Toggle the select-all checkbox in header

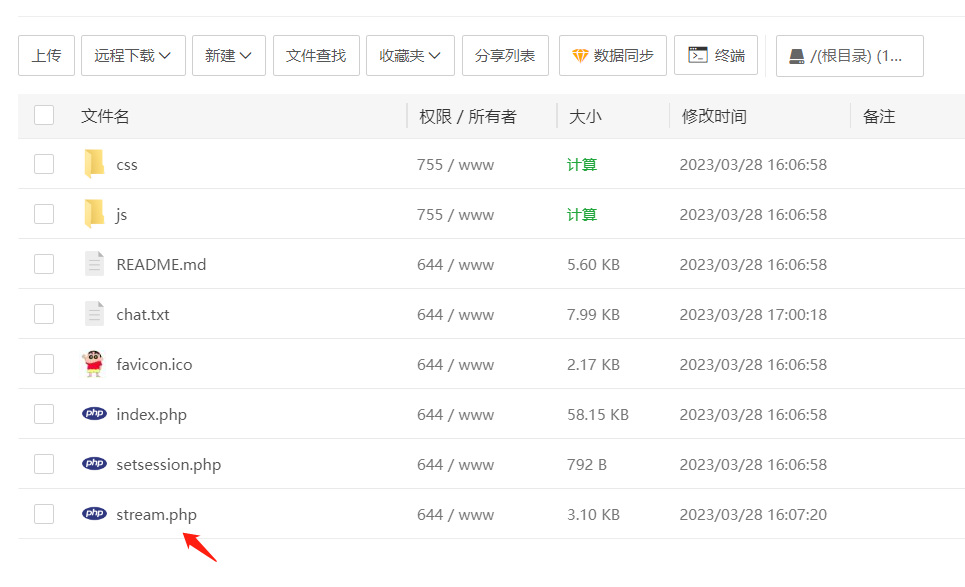[x=44, y=116]
